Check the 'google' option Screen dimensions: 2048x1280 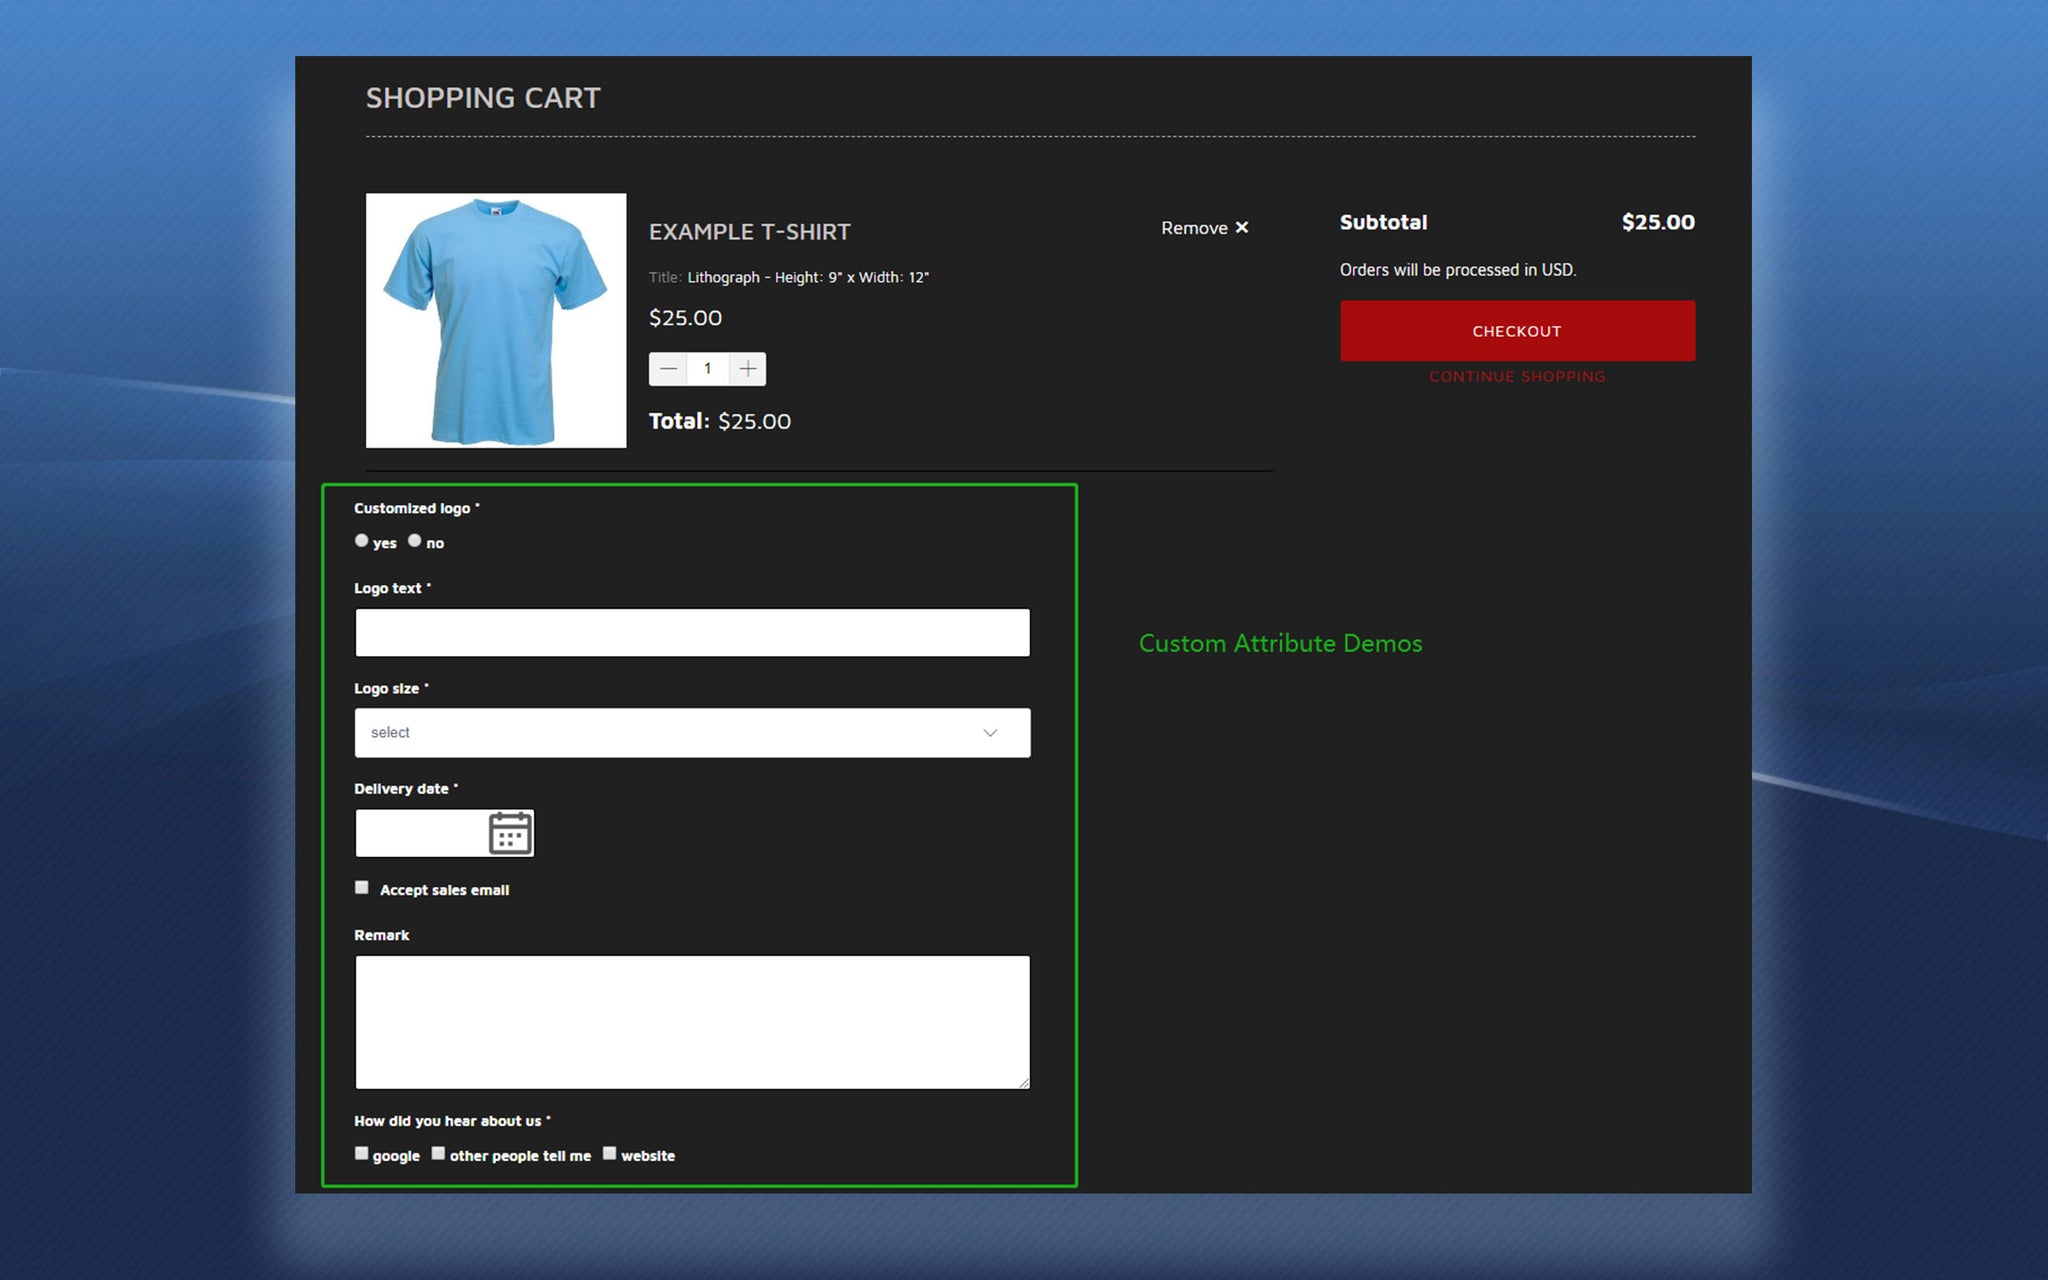coord(362,1153)
